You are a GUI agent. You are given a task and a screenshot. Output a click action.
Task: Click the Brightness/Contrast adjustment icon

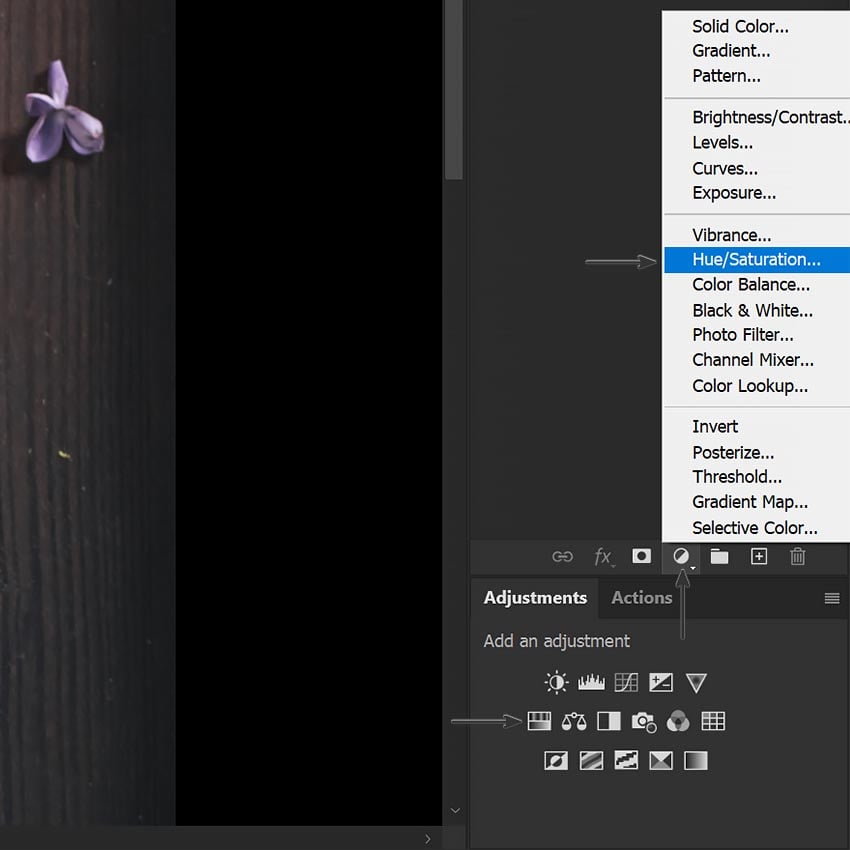coord(556,683)
